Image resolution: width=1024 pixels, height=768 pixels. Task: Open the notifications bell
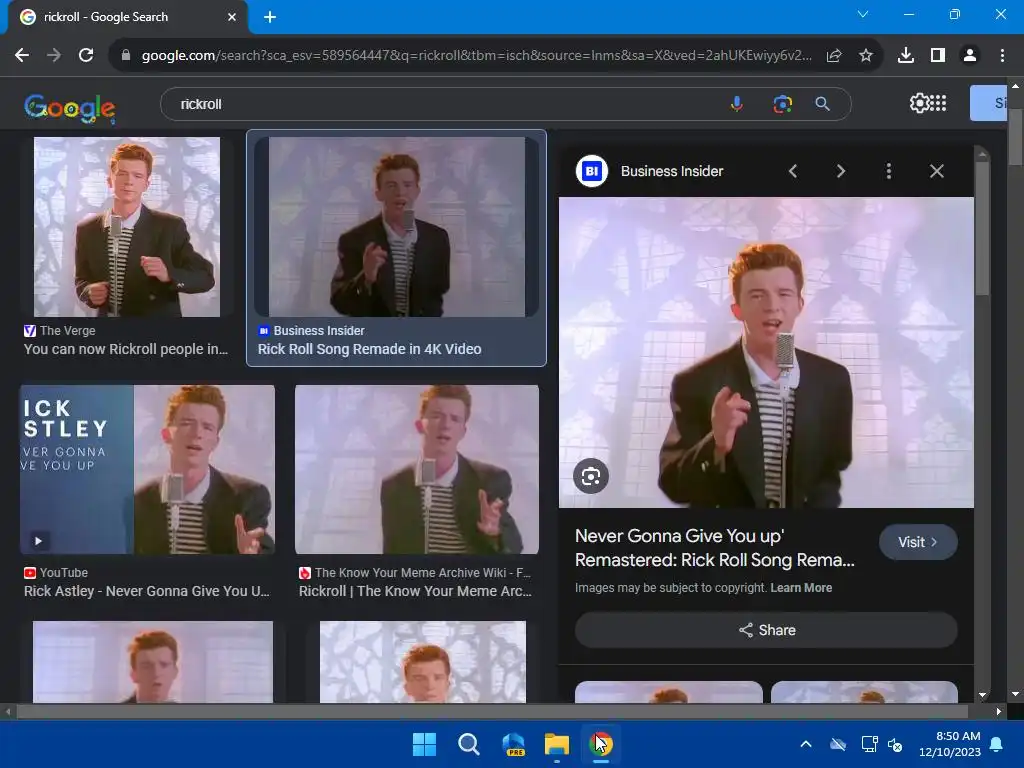(x=997, y=744)
